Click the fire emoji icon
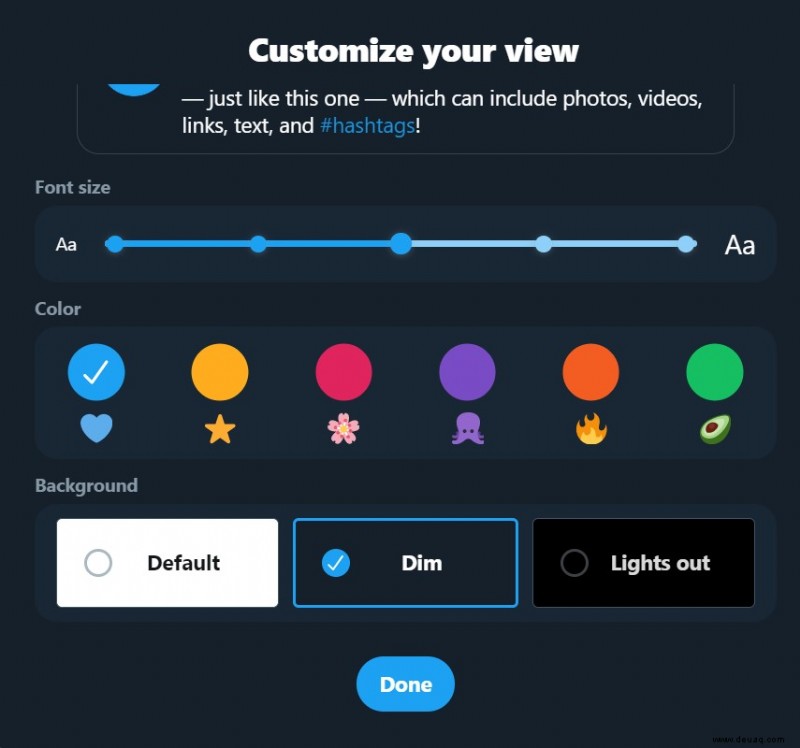Viewport: 800px width, 748px height. pos(591,429)
